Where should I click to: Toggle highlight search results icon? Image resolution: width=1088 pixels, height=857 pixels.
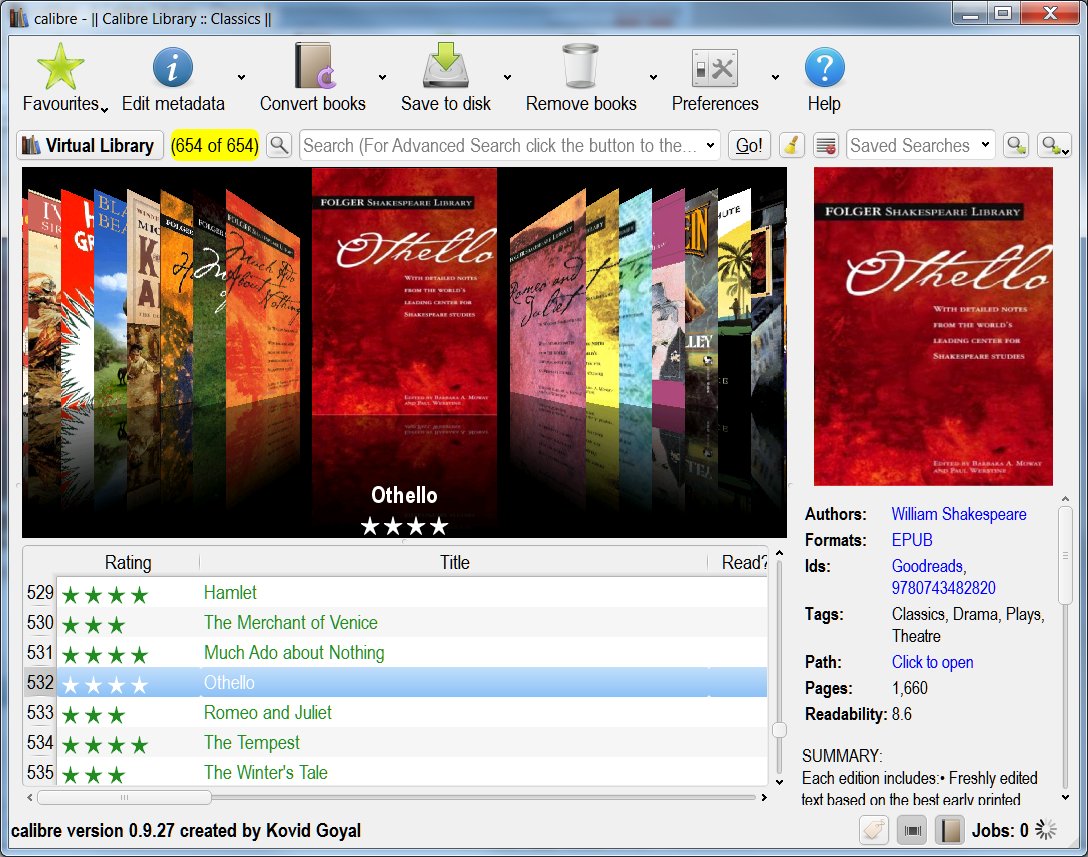coord(826,145)
